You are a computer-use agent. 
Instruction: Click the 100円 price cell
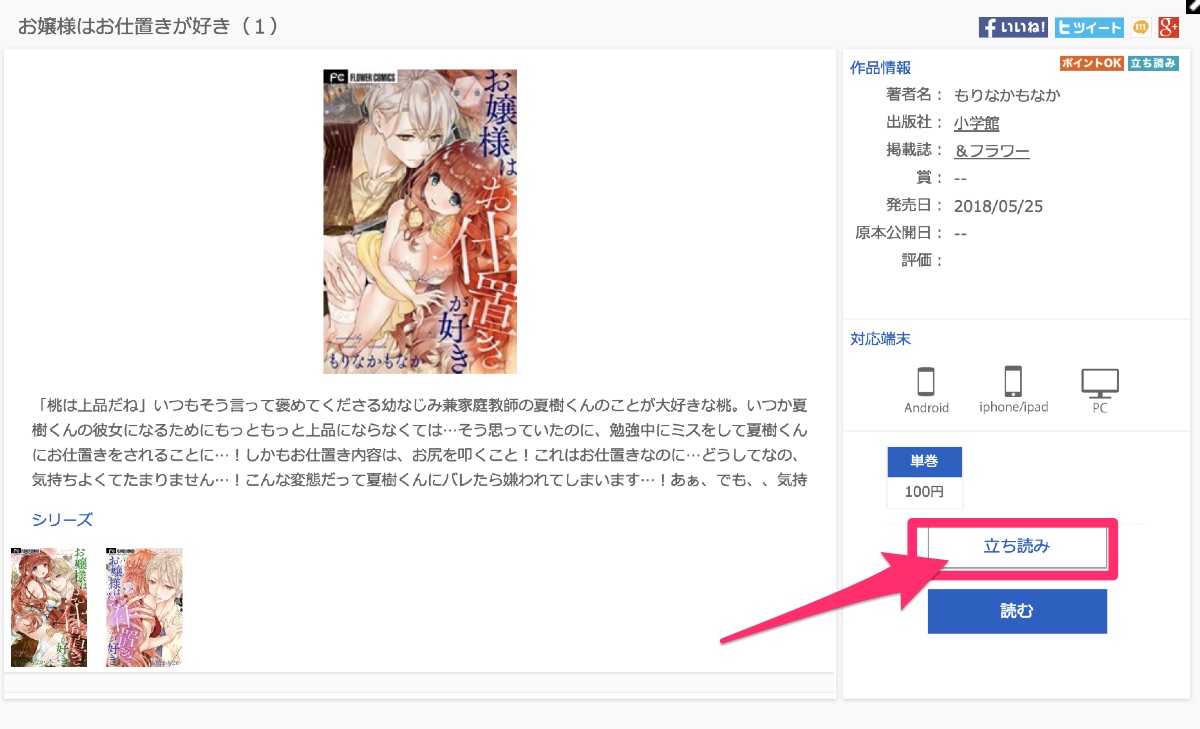[924, 492]
